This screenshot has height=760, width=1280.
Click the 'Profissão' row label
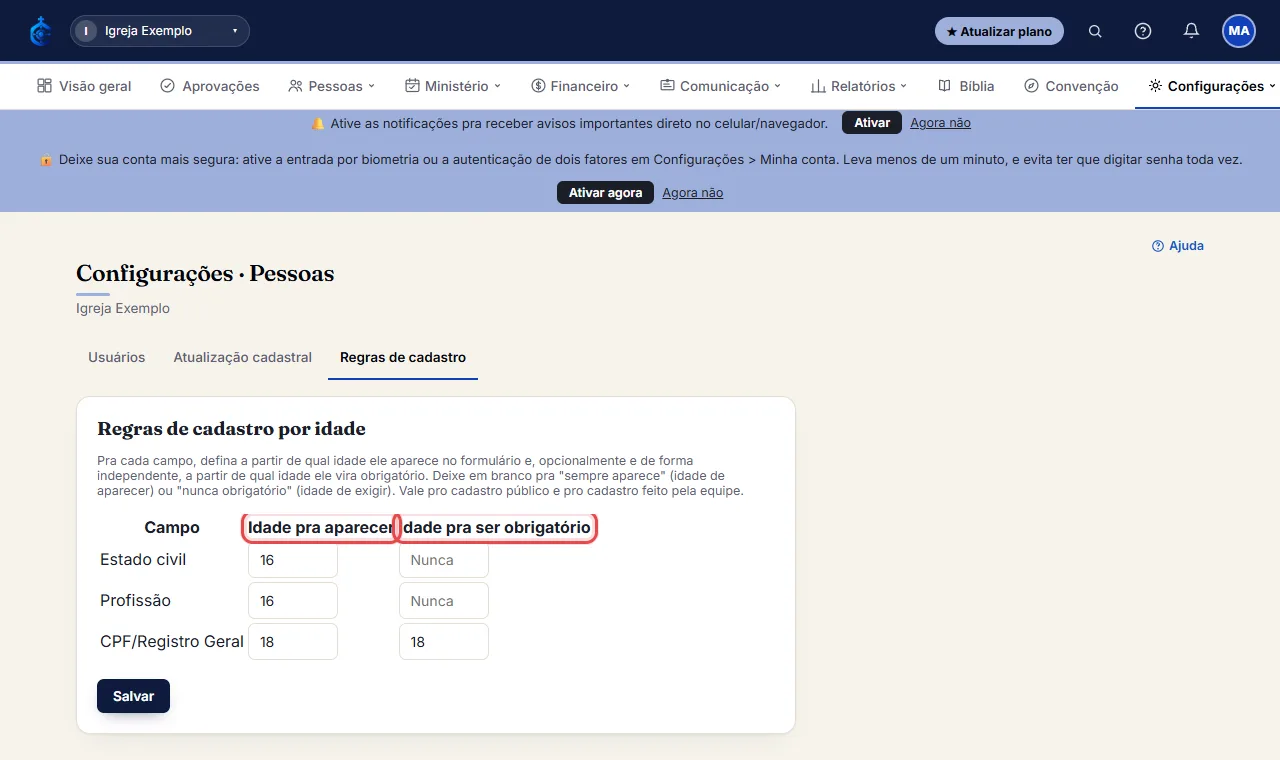135,601
